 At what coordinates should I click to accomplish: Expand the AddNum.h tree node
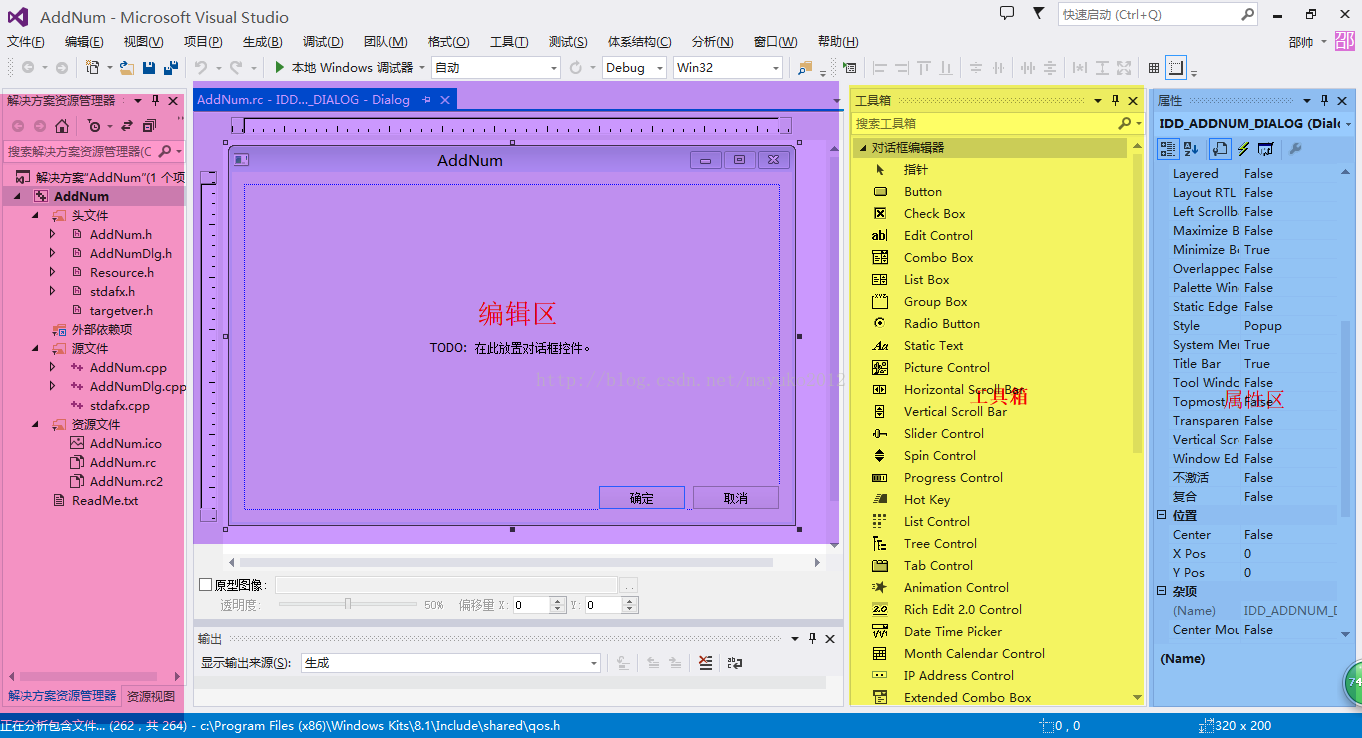point(52,234)
